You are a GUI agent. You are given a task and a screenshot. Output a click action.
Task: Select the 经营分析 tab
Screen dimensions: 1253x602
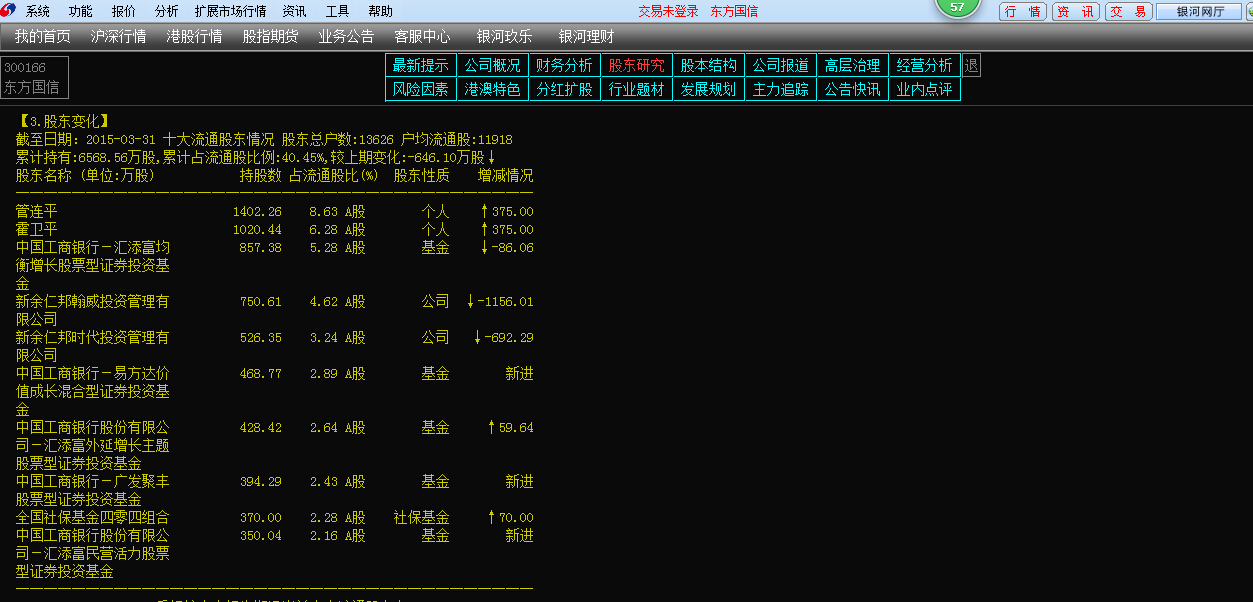click(x=925, y=65)
